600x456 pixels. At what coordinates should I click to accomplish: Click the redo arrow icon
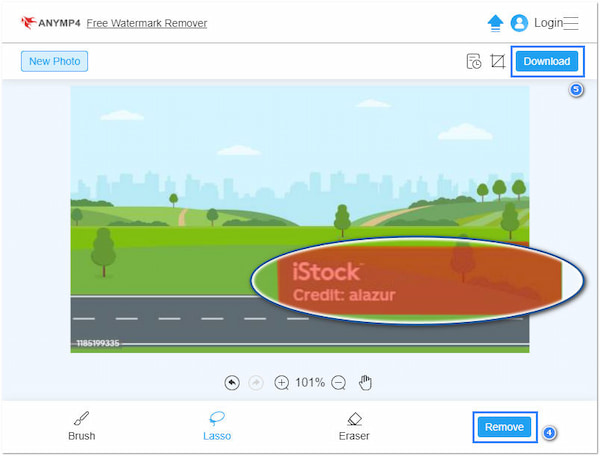pos(257,382)
